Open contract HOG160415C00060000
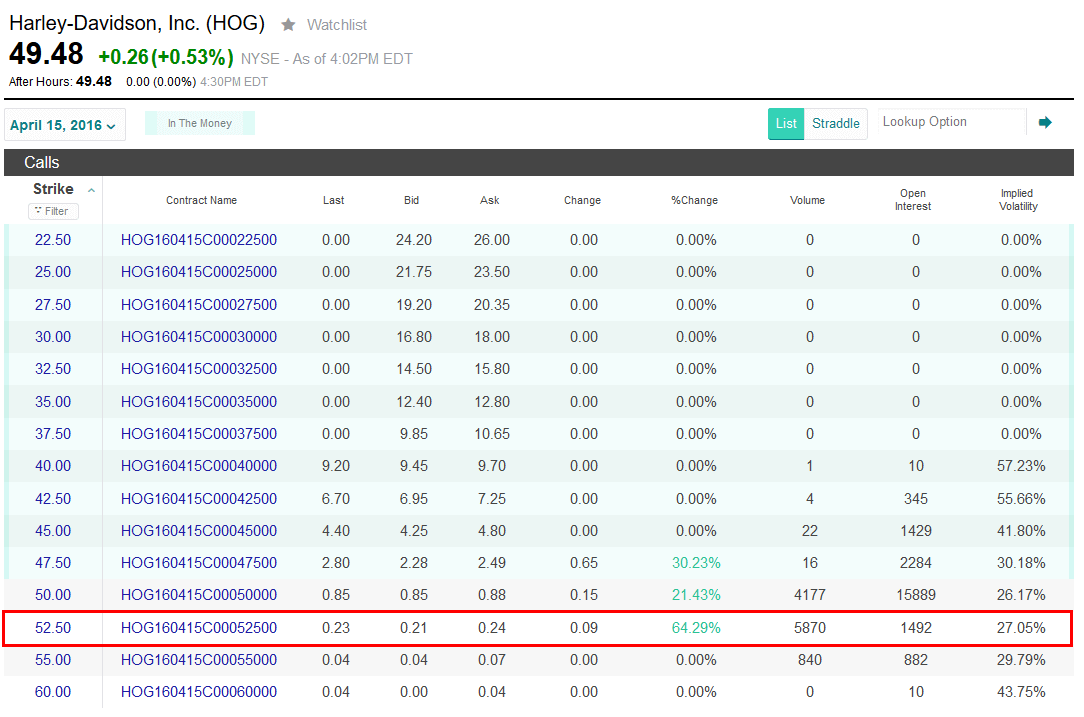The height and width of the screenshot is (717, 1084). [x=199, y=692]
